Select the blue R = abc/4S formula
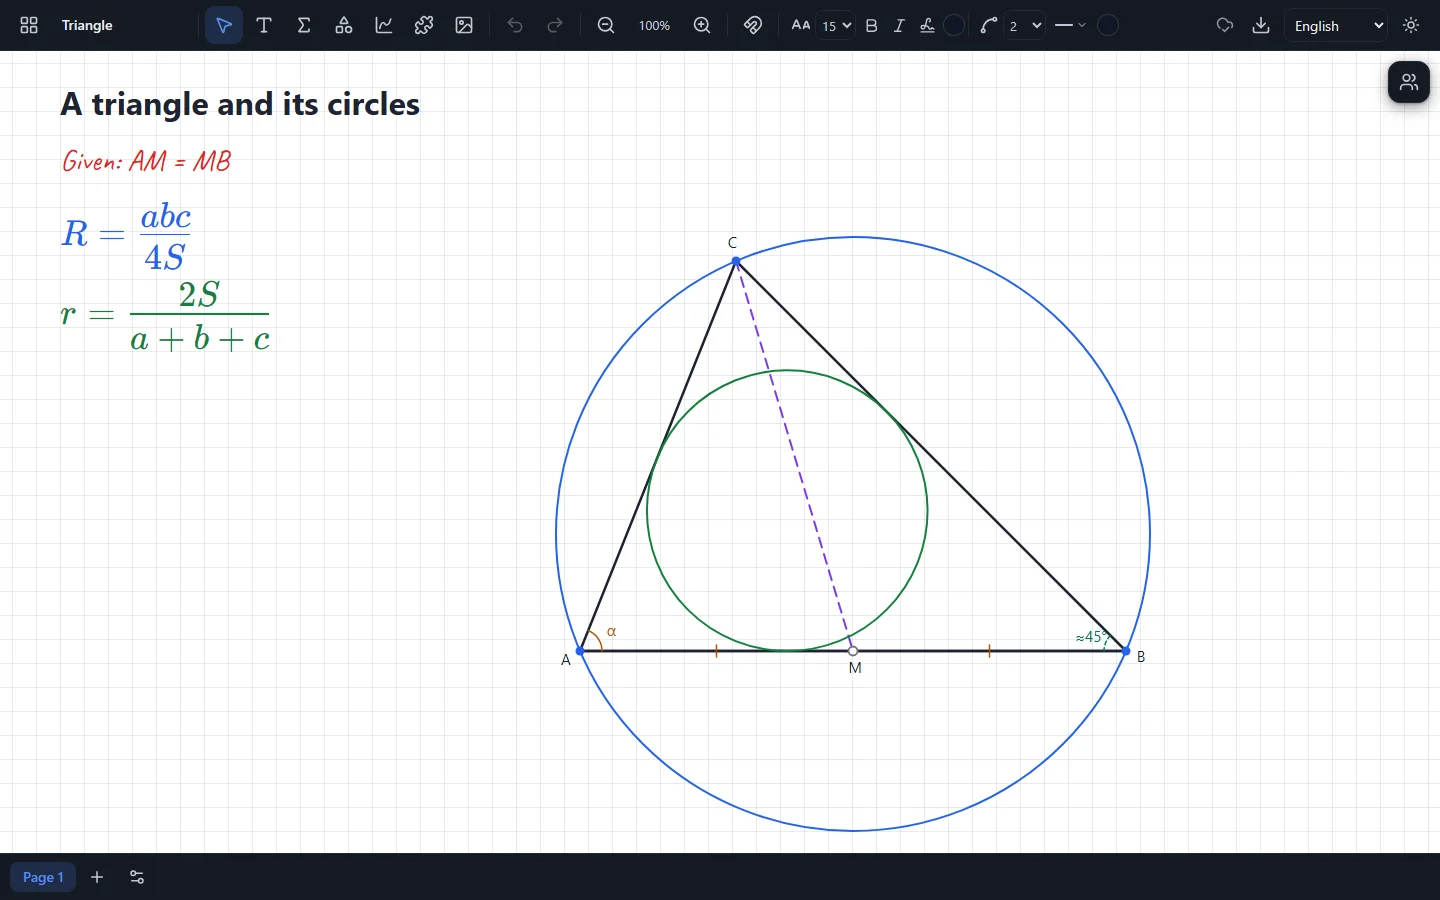 [x=126, y=236]
